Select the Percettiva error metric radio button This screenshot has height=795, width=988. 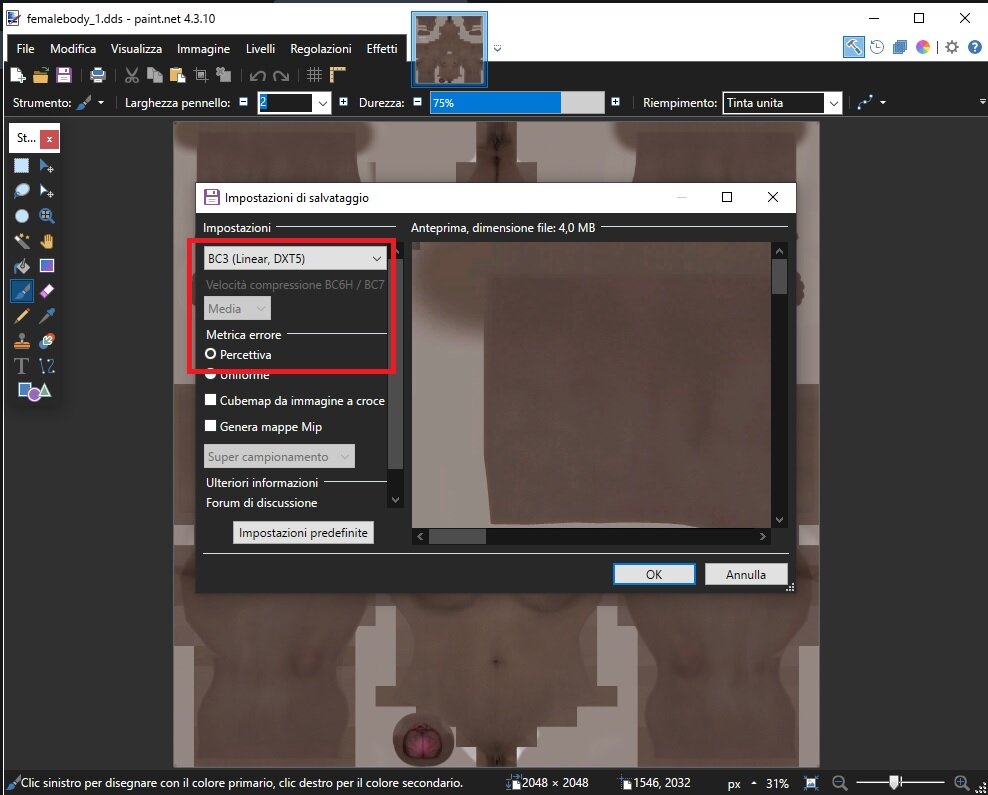(210, 354)
